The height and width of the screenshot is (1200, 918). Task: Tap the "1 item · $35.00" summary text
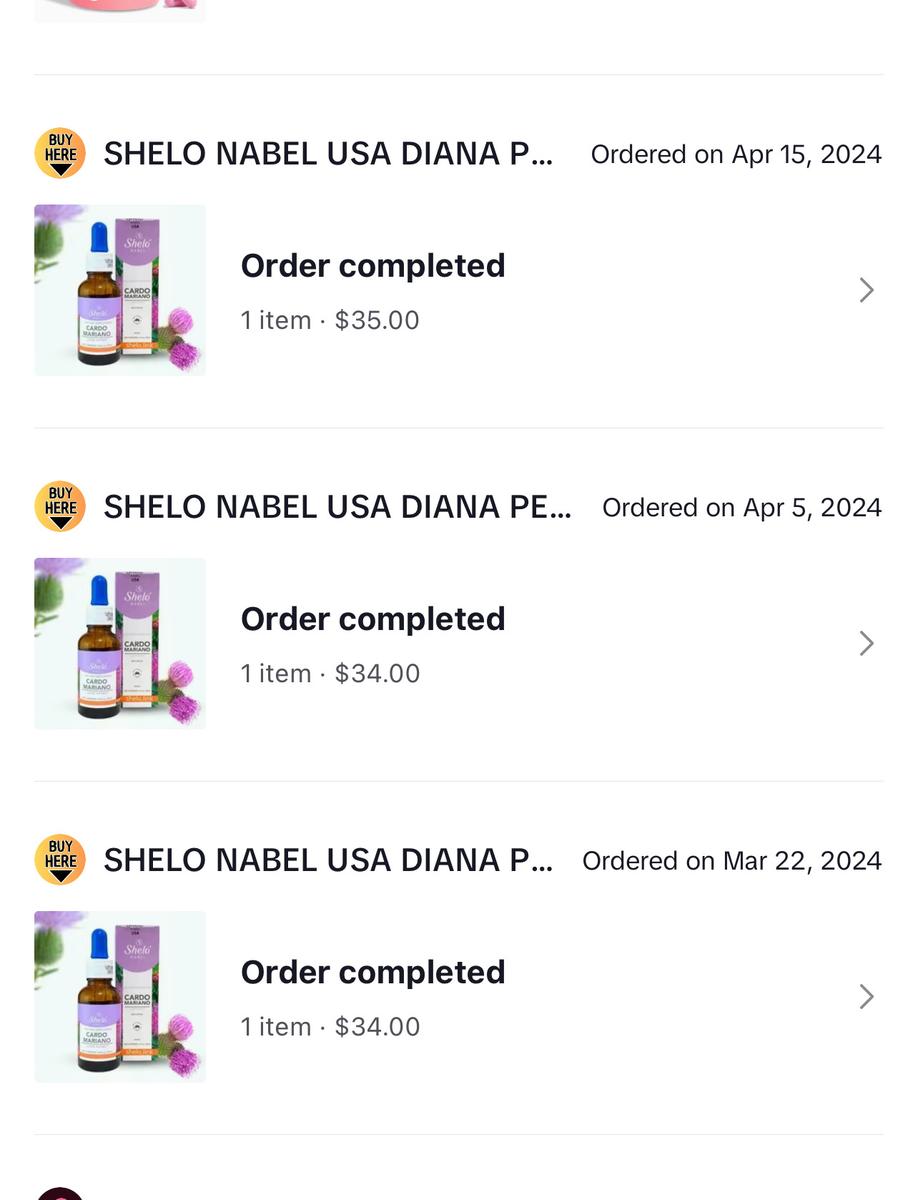(330, 320)
